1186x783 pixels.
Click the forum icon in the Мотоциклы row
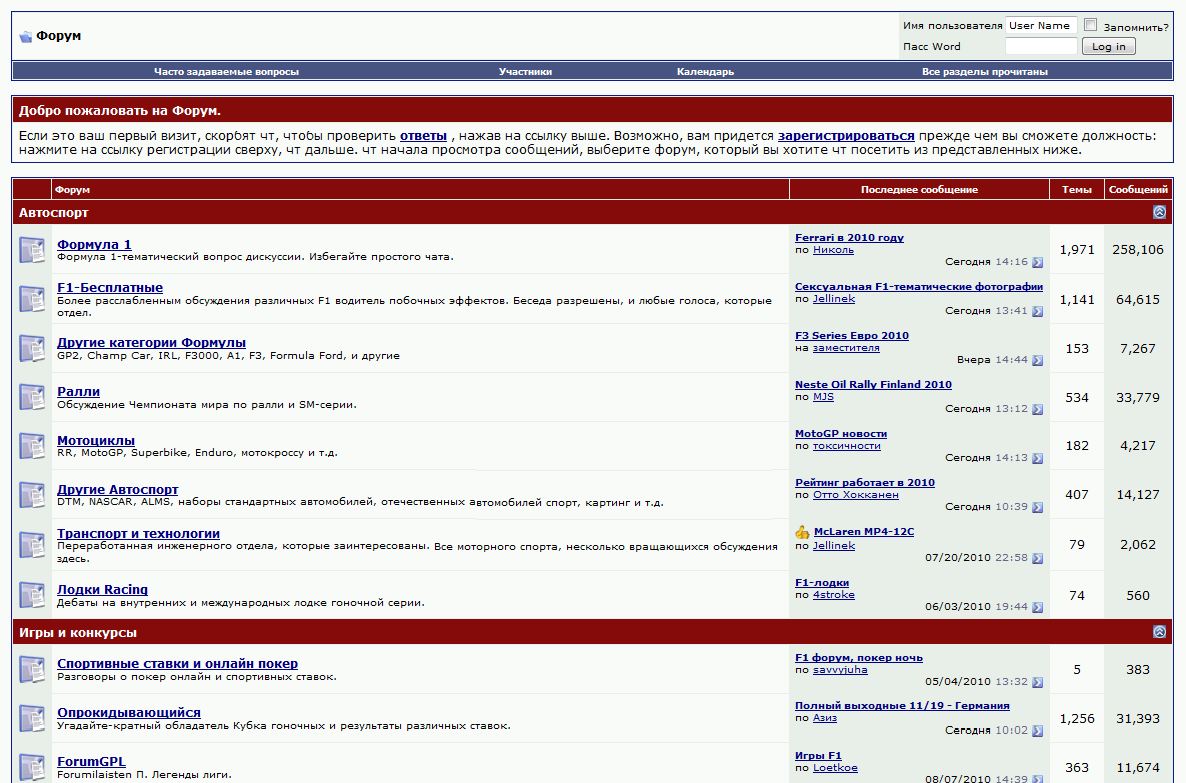(x=32, y=446)
